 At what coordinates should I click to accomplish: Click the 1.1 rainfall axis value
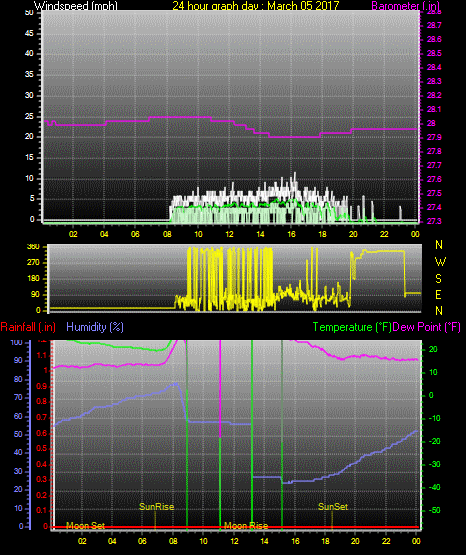(x=42, y=355)
